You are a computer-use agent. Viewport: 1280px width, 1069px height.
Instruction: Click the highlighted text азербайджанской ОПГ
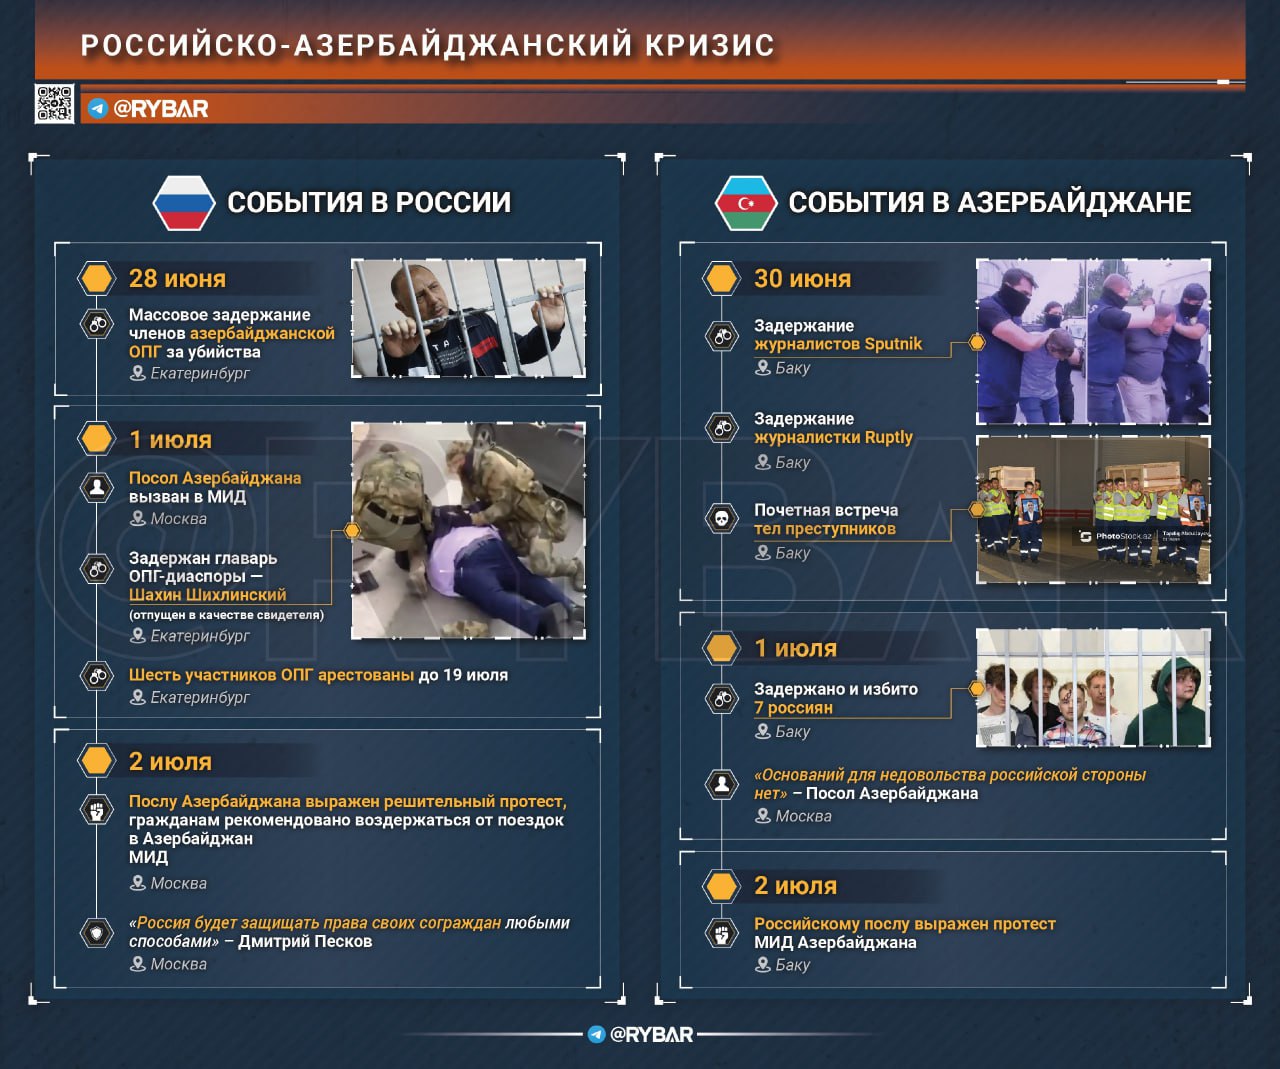pos(232,342)
